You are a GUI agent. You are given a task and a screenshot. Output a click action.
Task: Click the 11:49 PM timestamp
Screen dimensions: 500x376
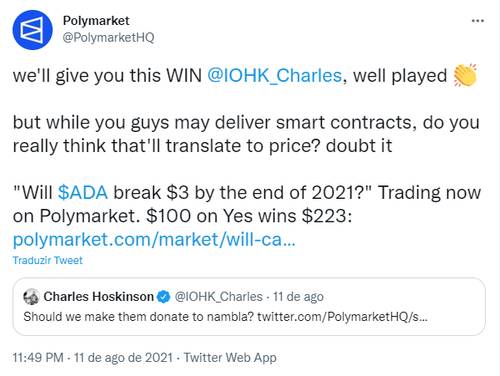pos(38,357)
